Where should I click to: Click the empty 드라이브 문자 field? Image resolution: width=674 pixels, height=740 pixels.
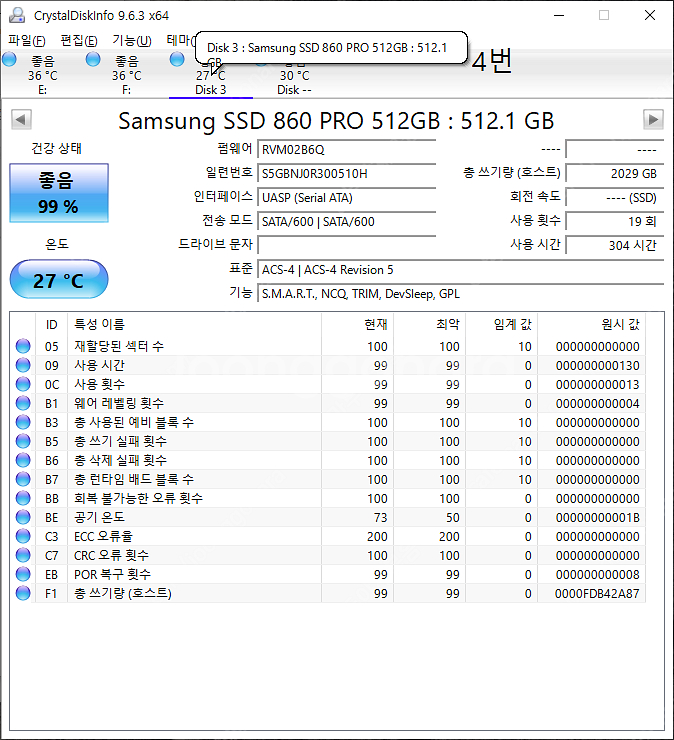point(346,245)
